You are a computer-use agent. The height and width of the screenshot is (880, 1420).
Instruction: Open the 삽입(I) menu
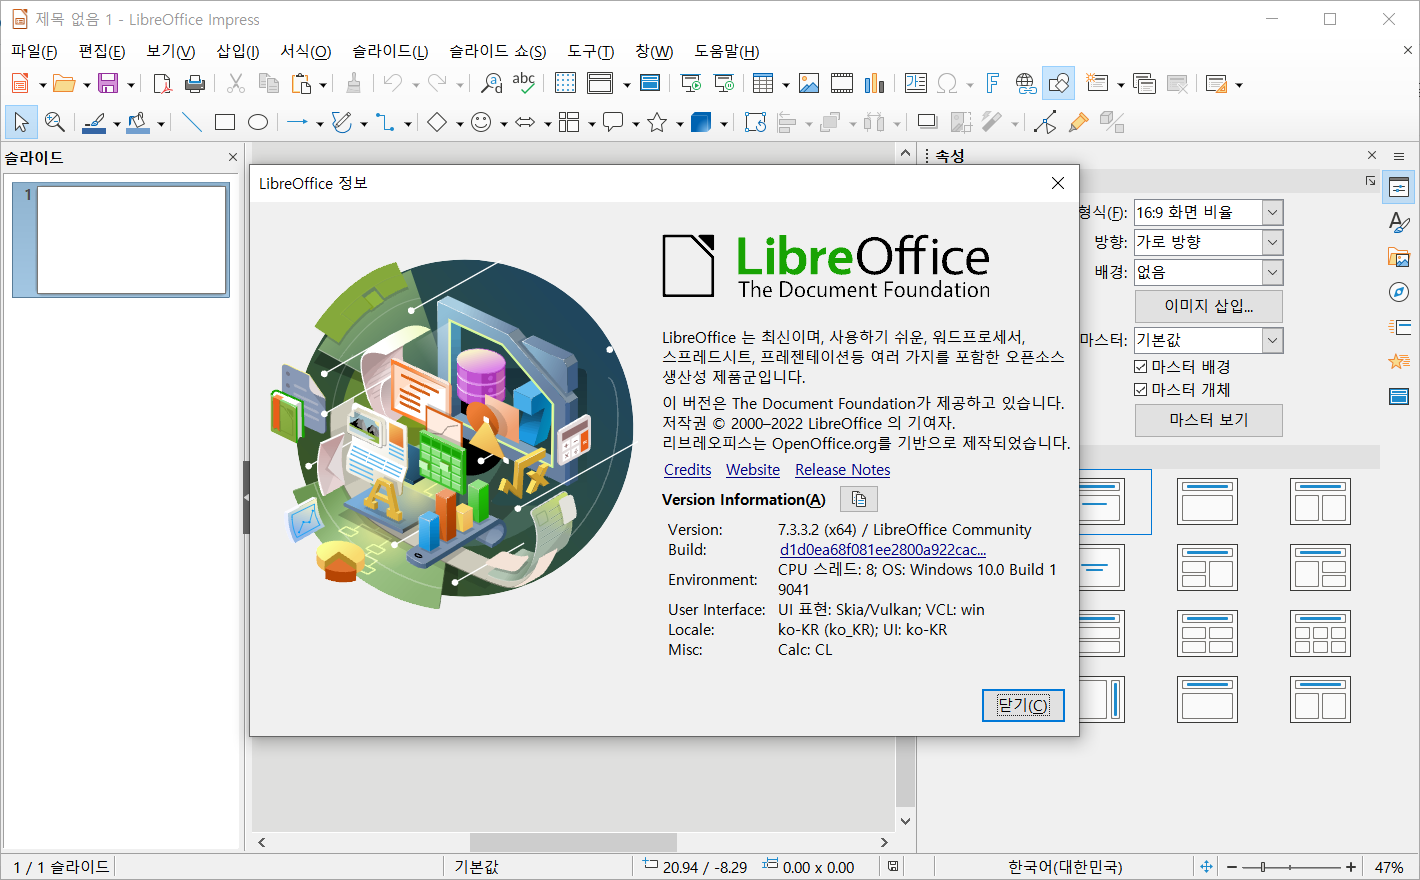tap(238, 51)
